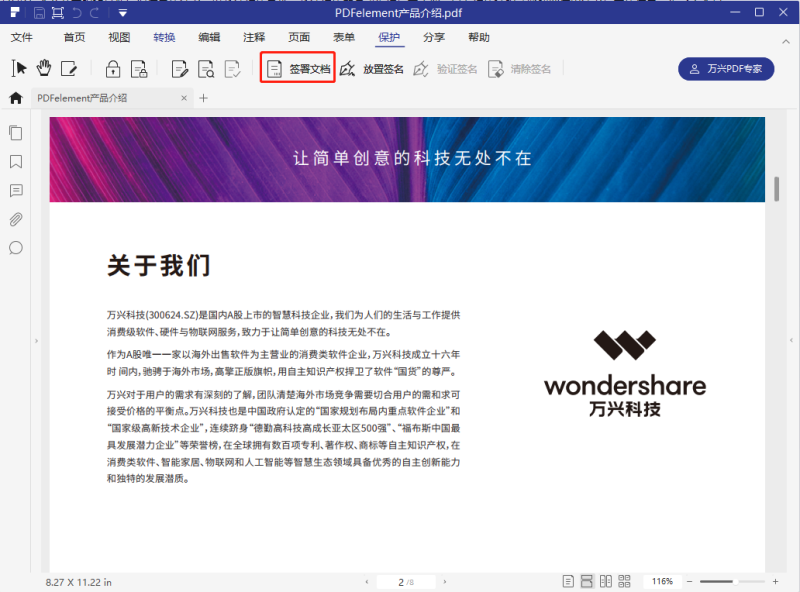Screen dimensions: 800x592
Task: Toggle single page view mode
Action: tap(568, 580)
